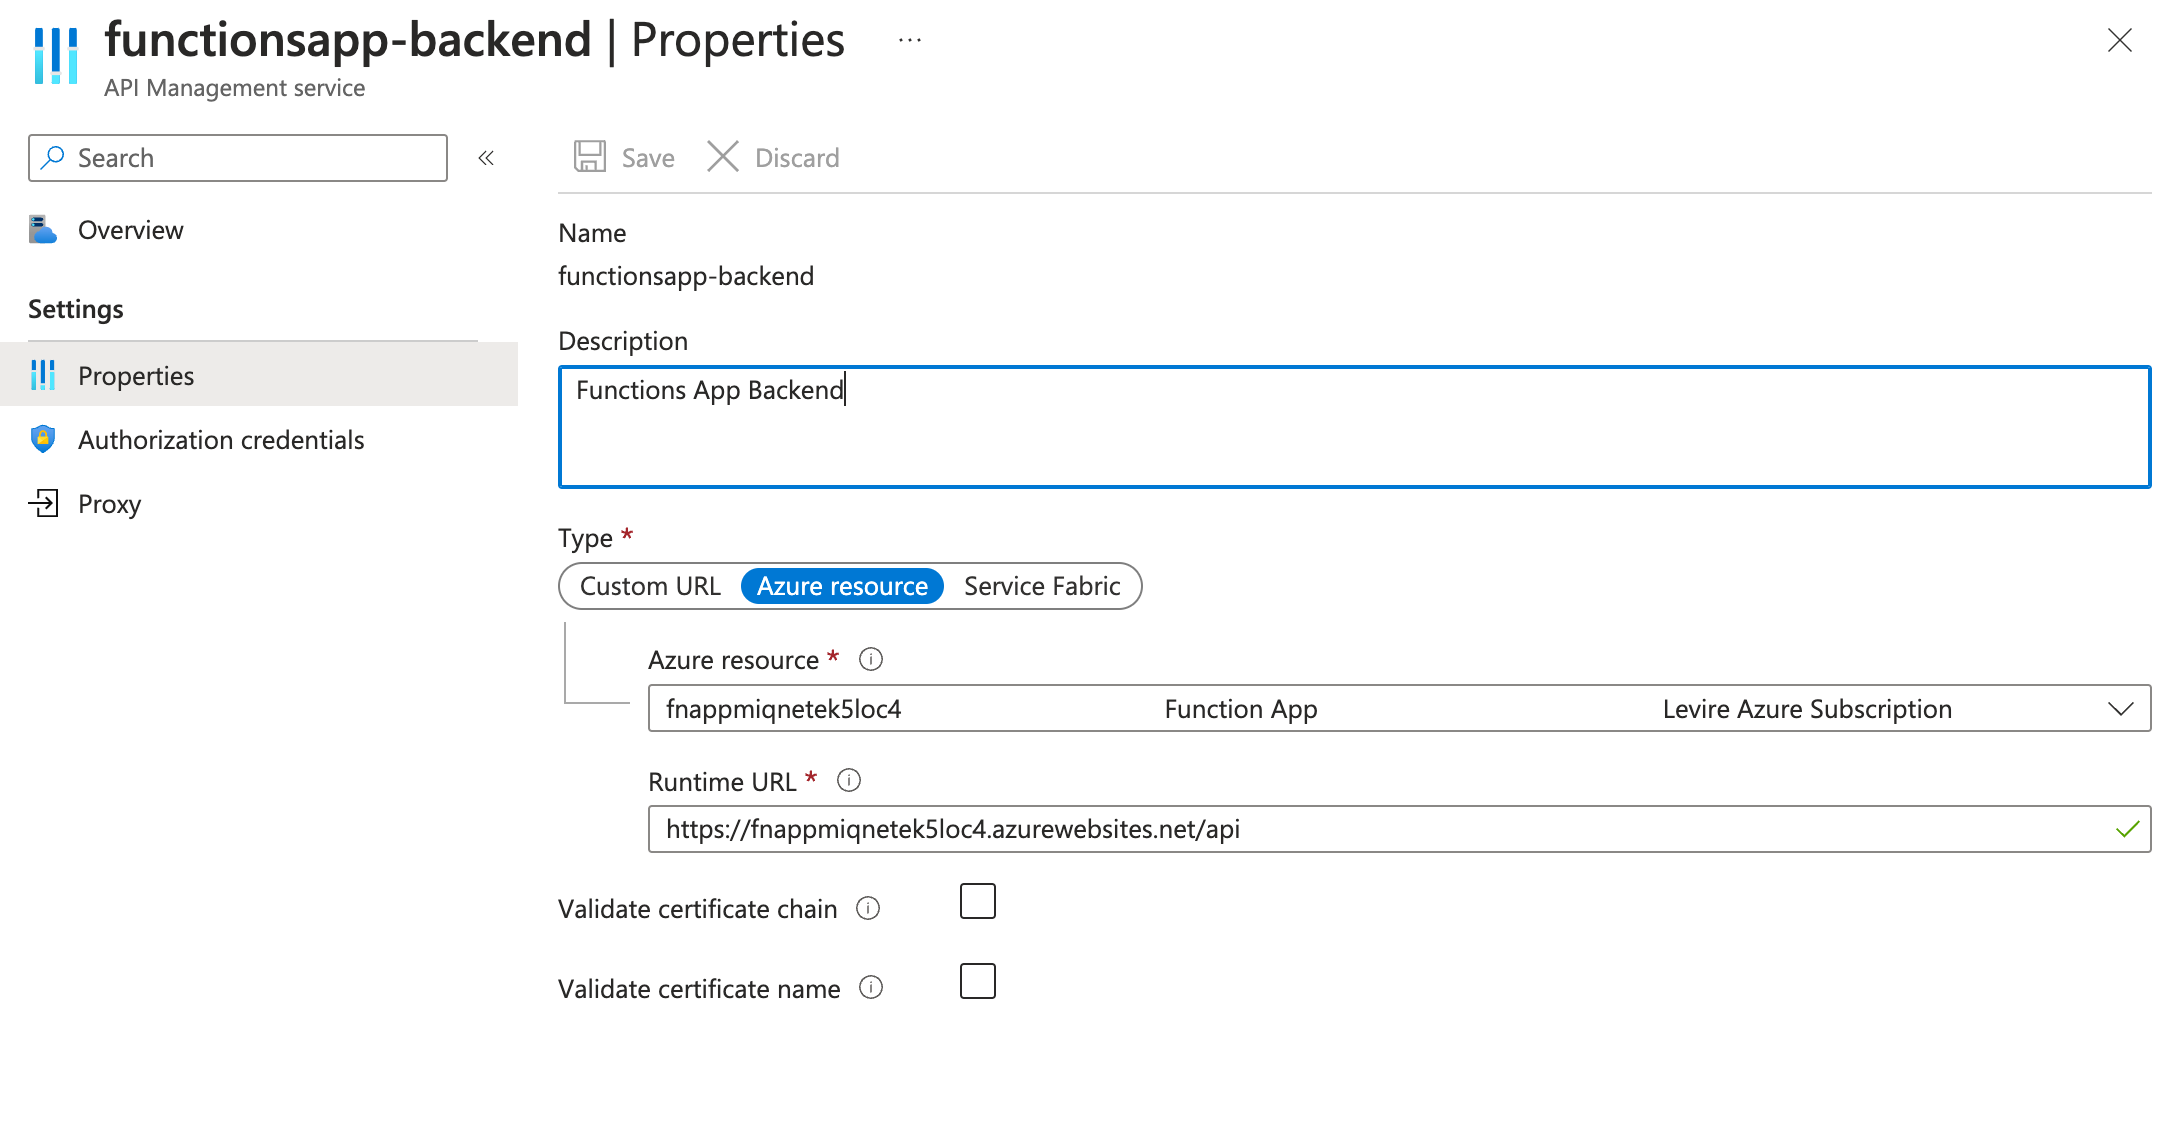Click the Azure resource dropdown chevron
Screen dimensions: 2178x1142
[2121, 709]
